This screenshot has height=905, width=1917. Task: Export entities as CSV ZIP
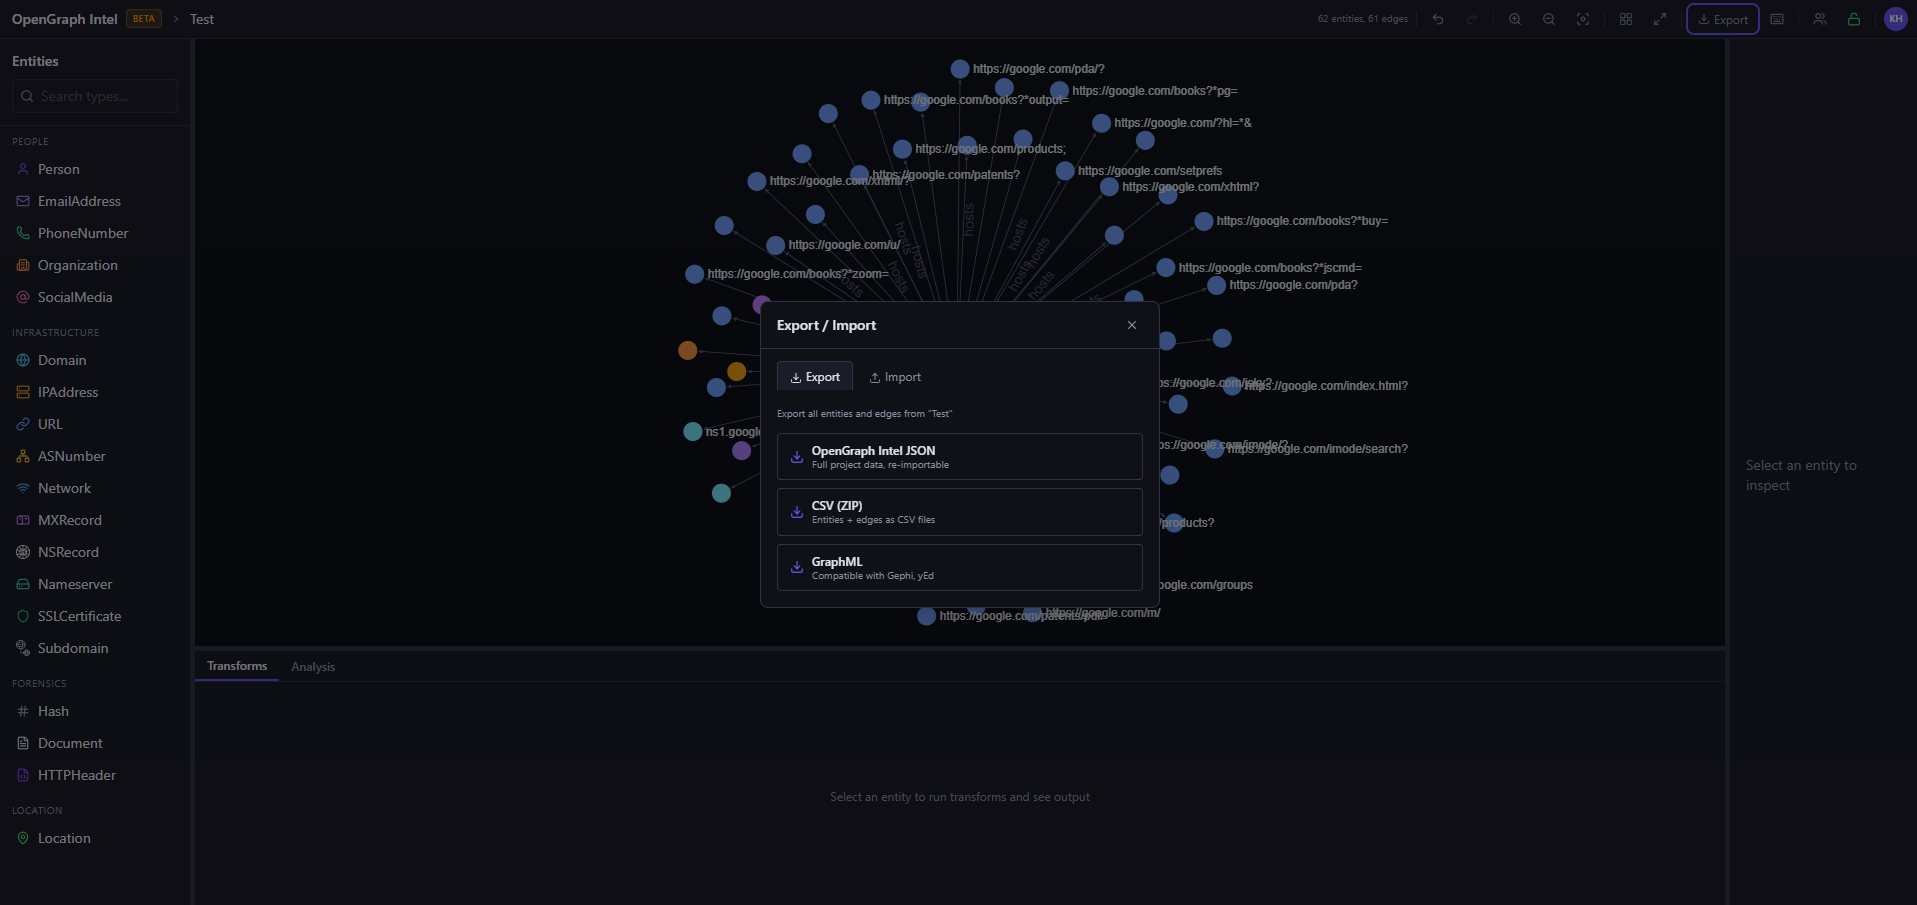(959, 511)
